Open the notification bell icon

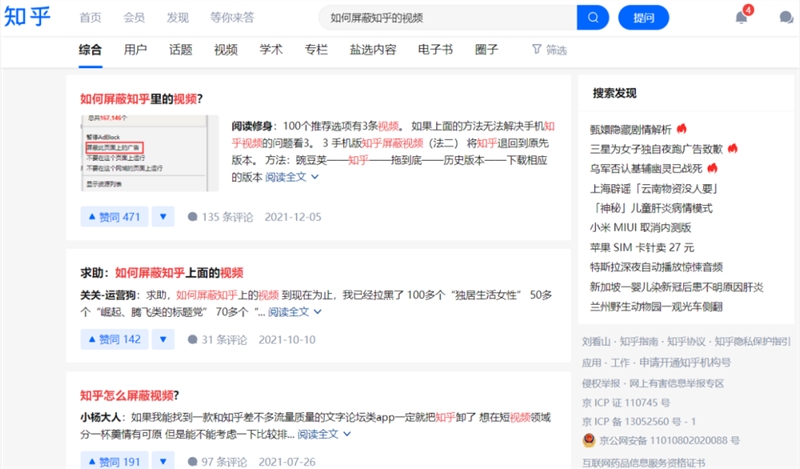tap(741, 18)
